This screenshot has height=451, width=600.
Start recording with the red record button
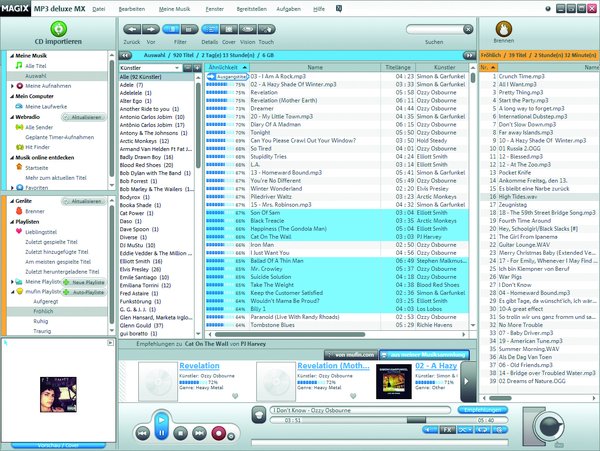coord(218,433)
